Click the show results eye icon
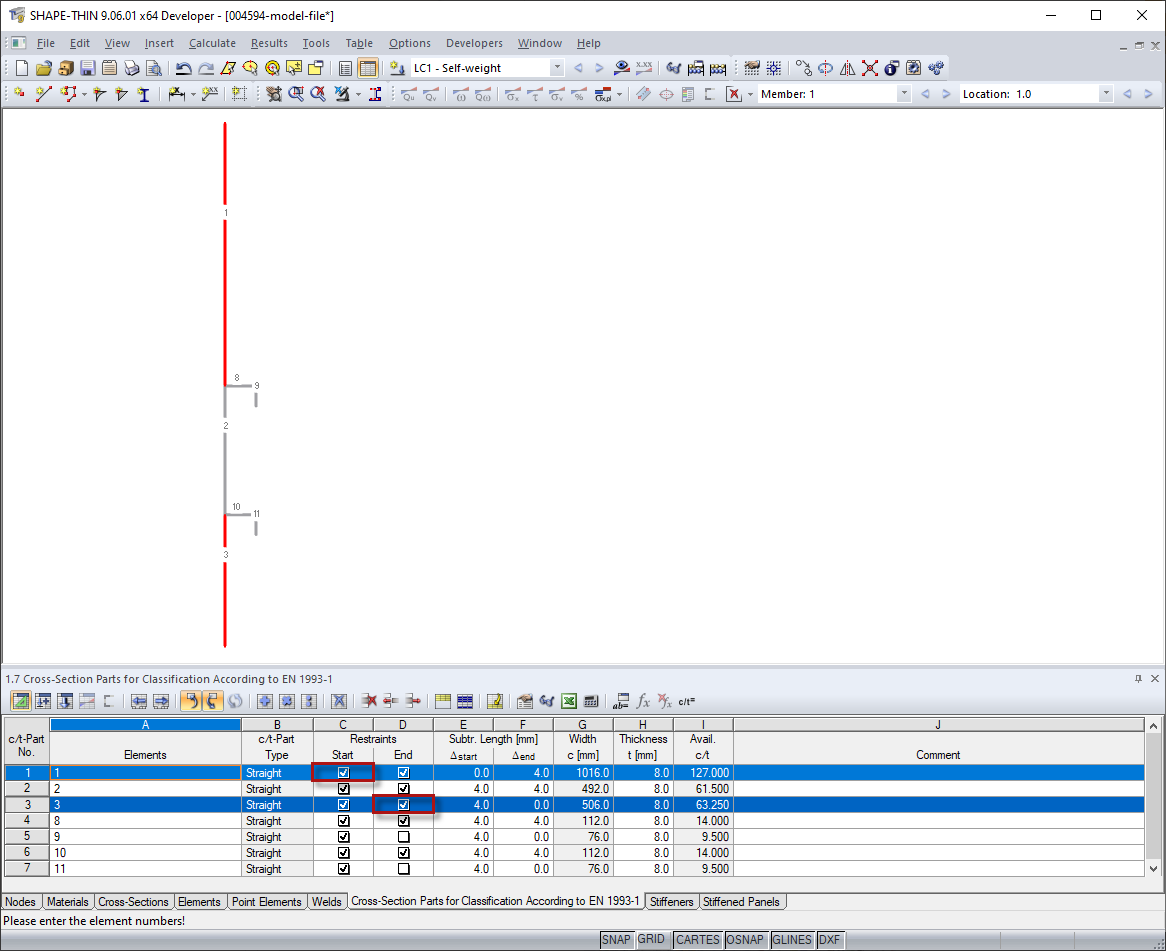Viewport: 1166px width, 951px height. pos(622,68)
